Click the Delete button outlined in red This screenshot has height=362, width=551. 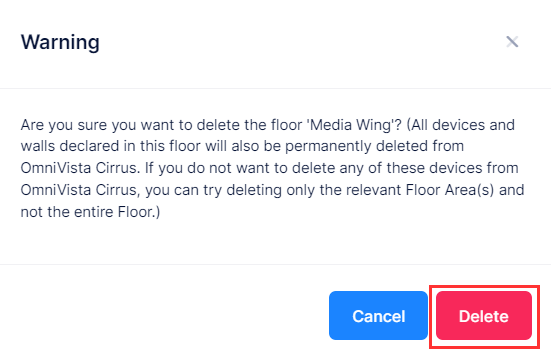click(x=484, y=316)
